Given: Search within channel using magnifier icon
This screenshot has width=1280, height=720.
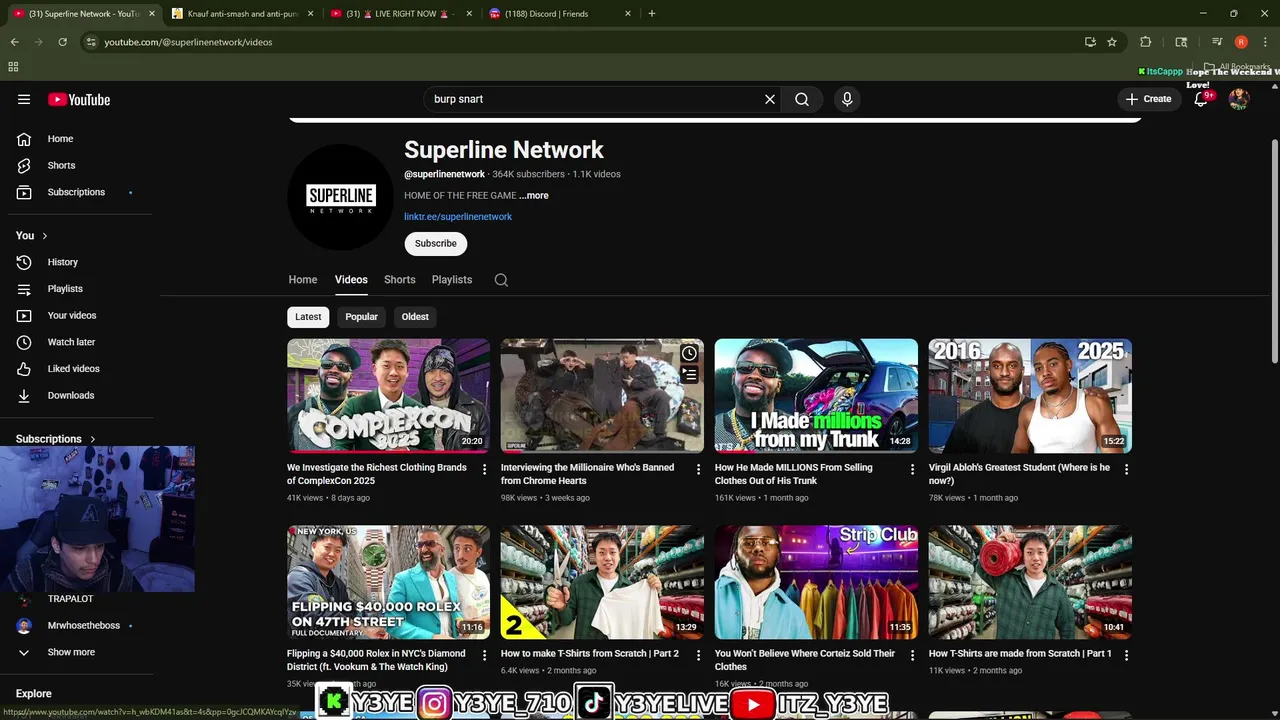Looking at the screenshot, I should pyautogui.click(x=501, y=280).
